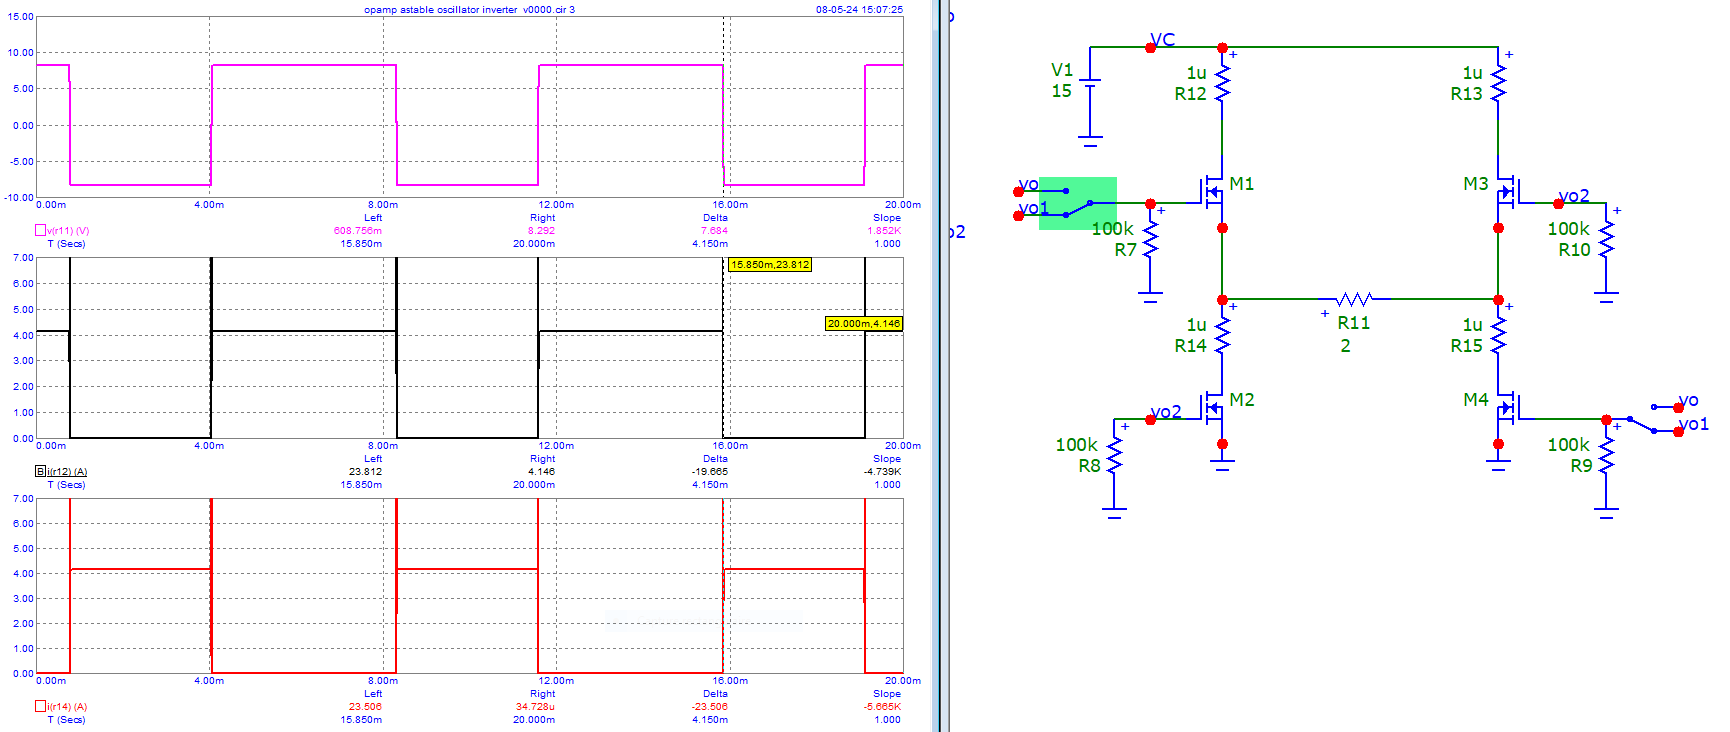Click the 100k value of R7

pos(1112,229)
